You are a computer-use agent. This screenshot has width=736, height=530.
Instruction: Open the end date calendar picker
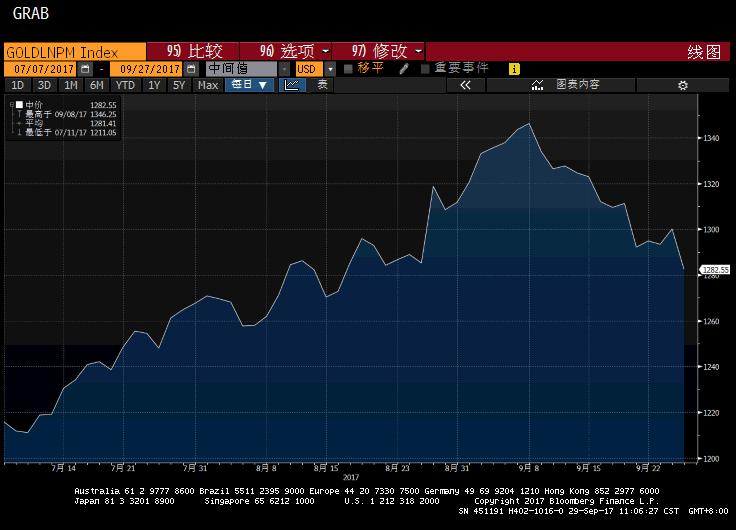190,69
